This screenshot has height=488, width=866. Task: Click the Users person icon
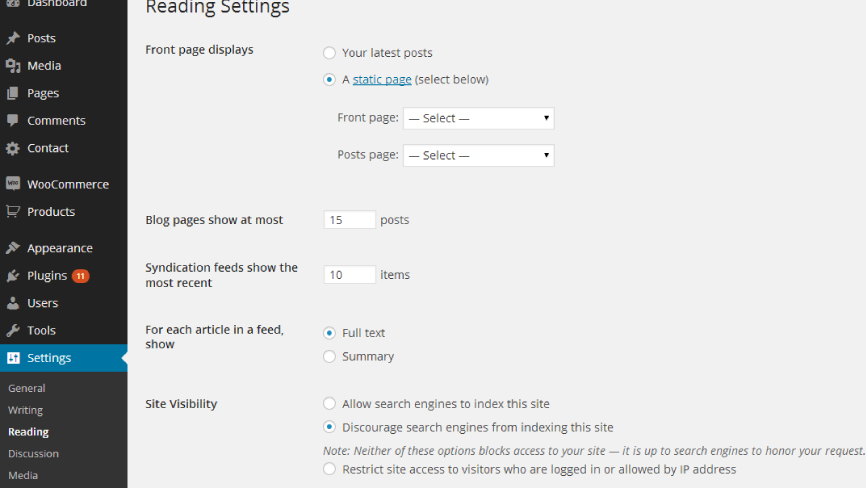tap(13, 303)
